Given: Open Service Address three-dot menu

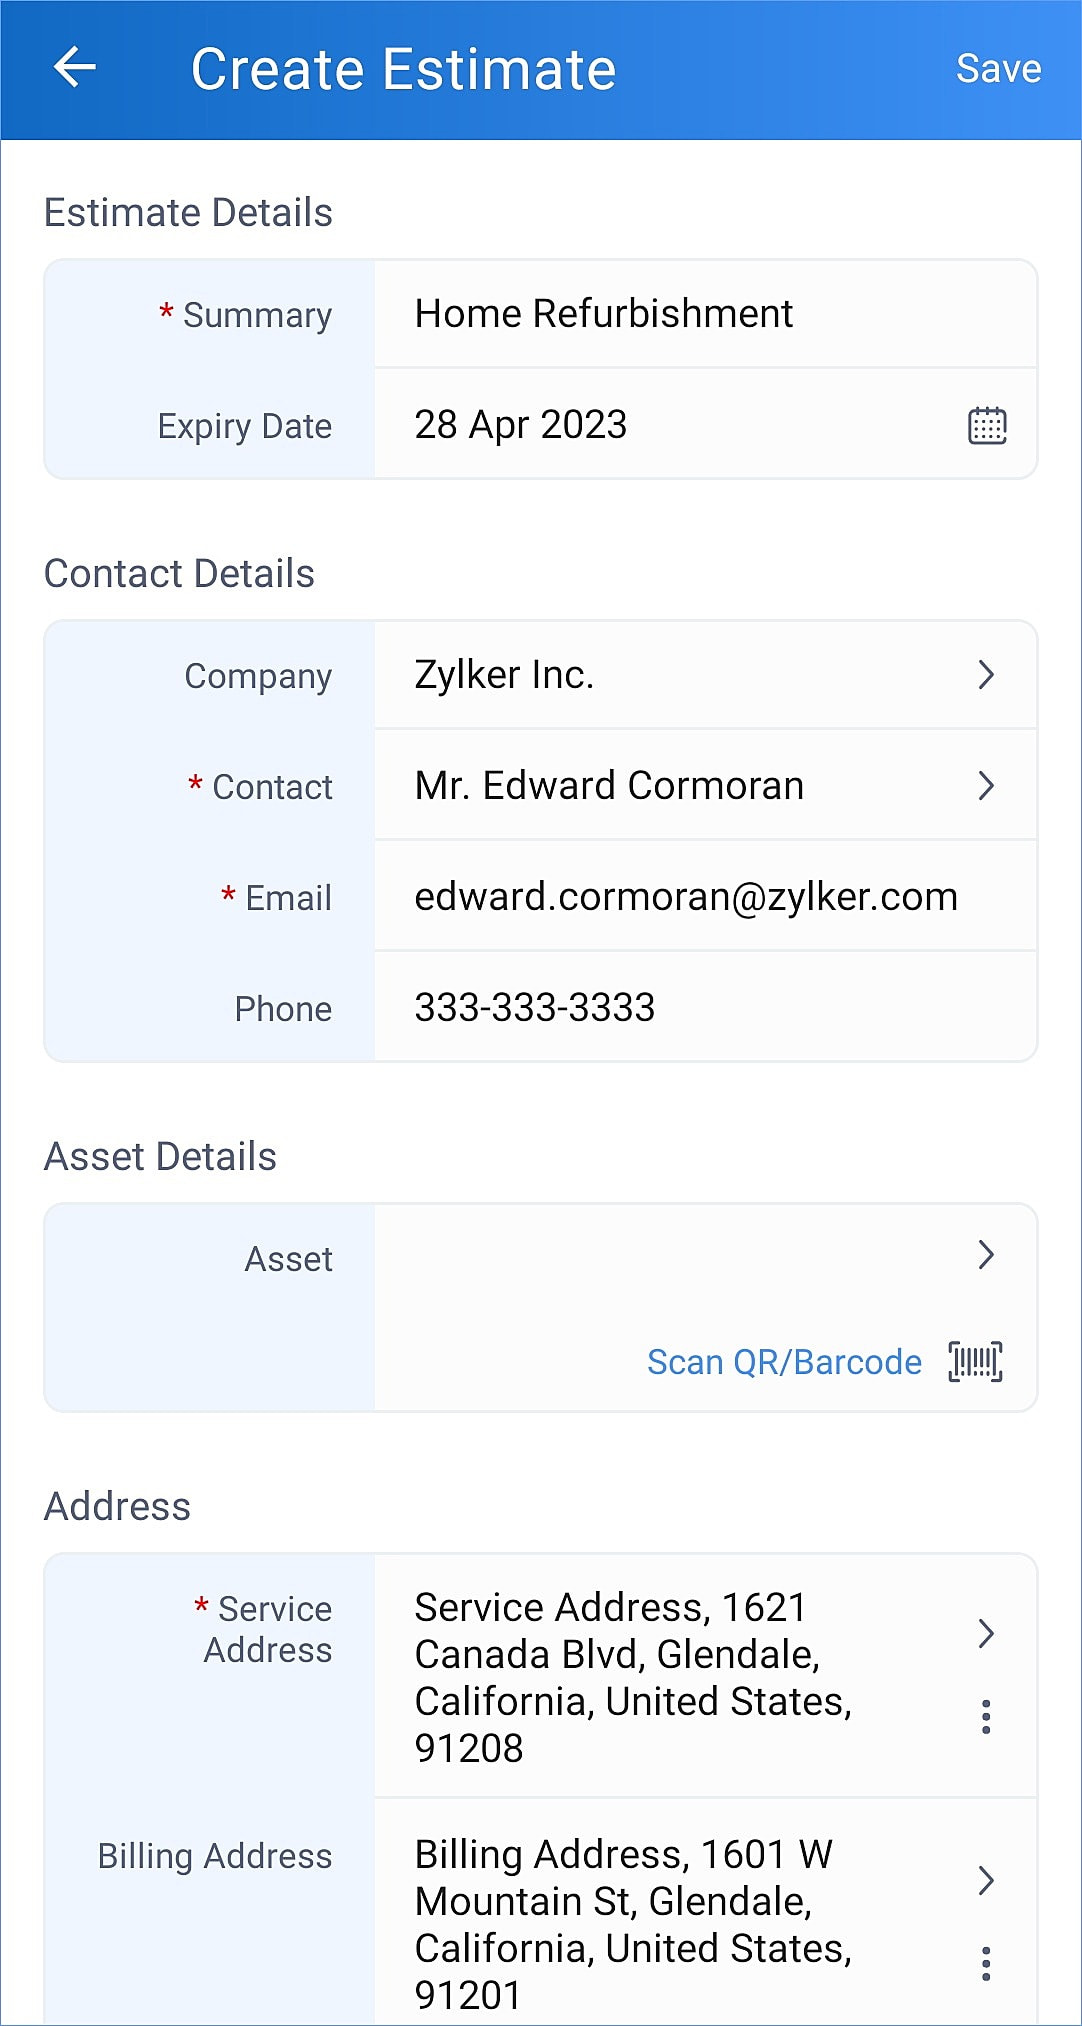Looking at the screenshot, I should [986, 1716].
